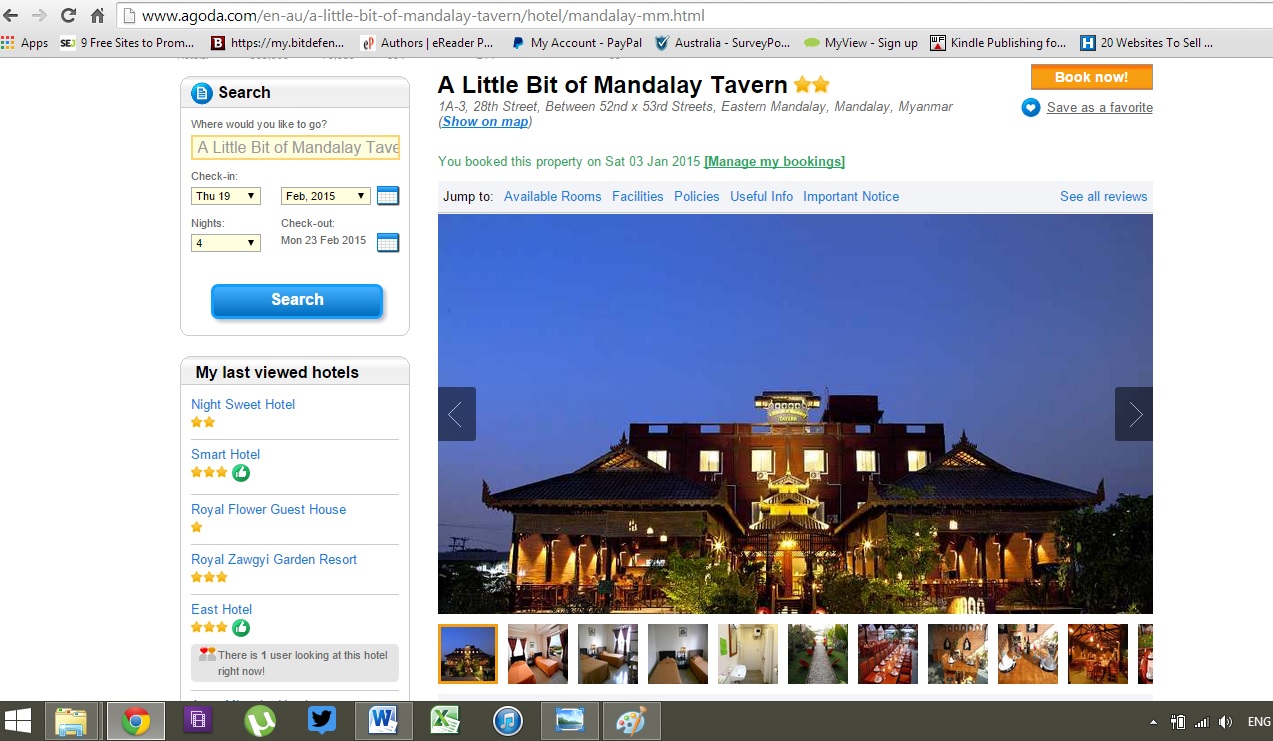This screenshot has height=741, width=1273.
Task: Click the orange Book now! button
Action: tap(1091, 77)
